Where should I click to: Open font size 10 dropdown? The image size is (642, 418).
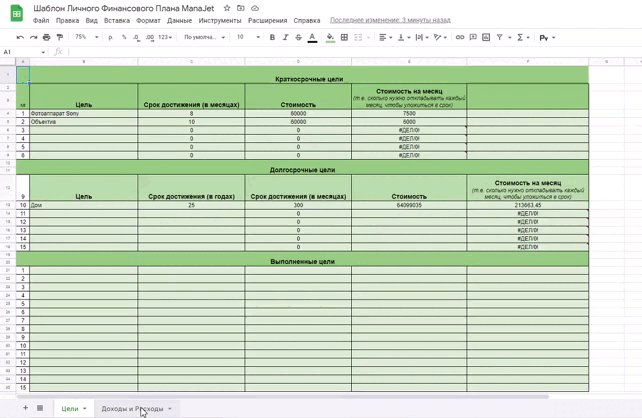(248, 37)
